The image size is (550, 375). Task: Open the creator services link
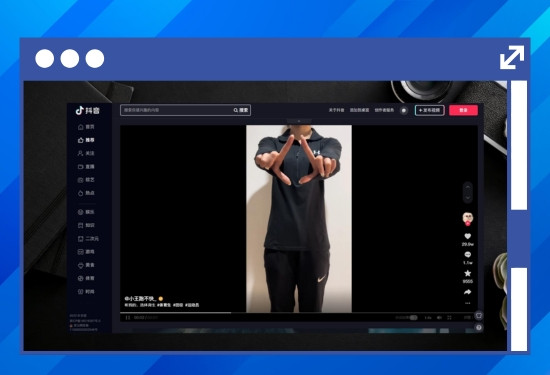384,110
